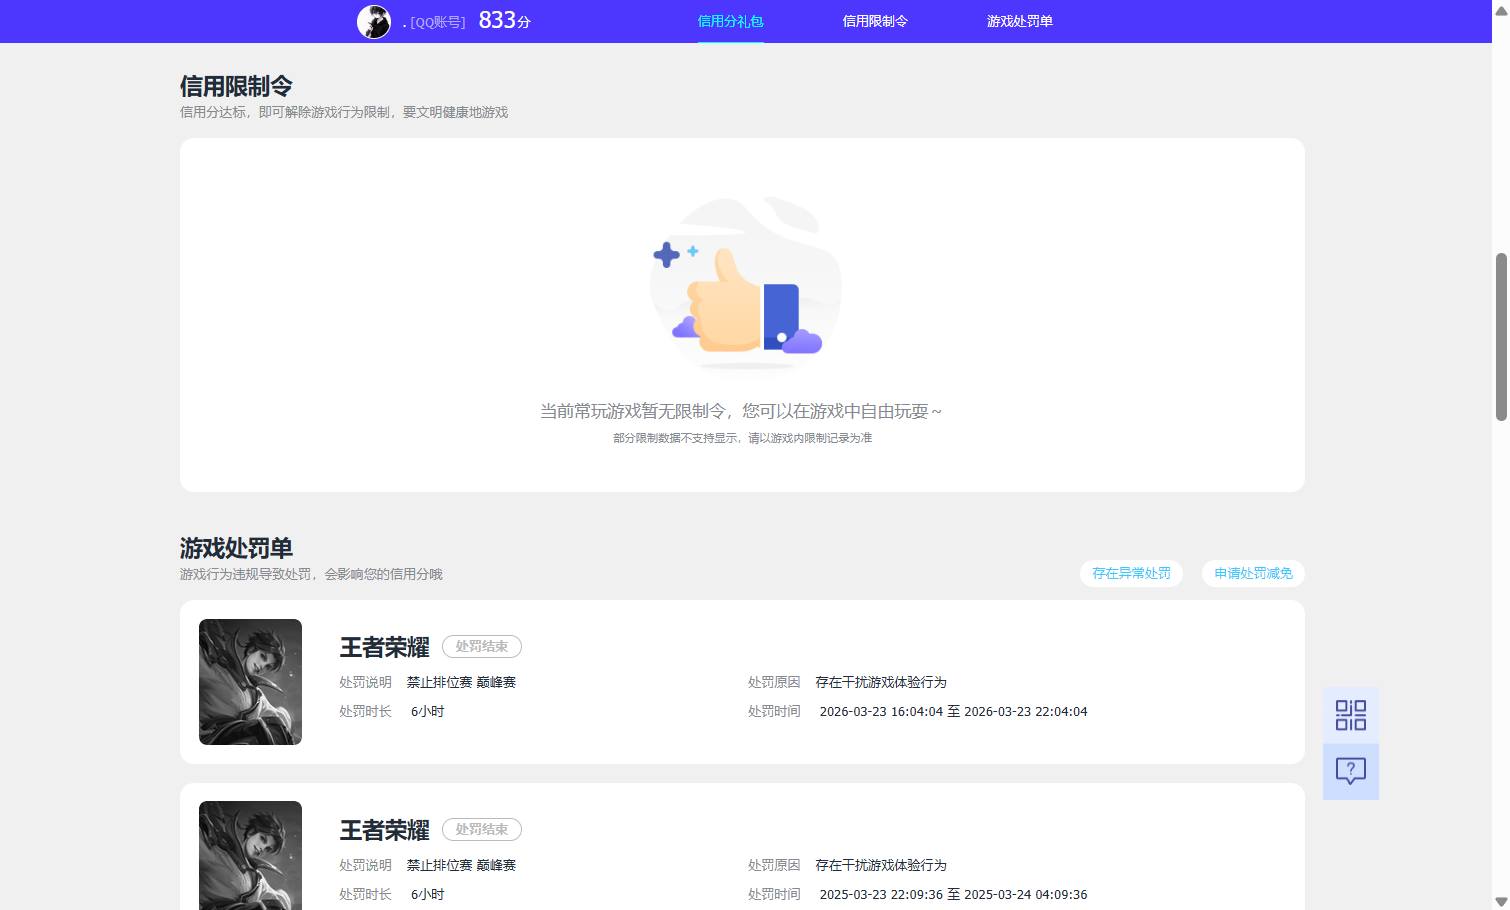Click 存在干扰游戏体验行为 in the 2025-03-23 penalty

[881, 865]
